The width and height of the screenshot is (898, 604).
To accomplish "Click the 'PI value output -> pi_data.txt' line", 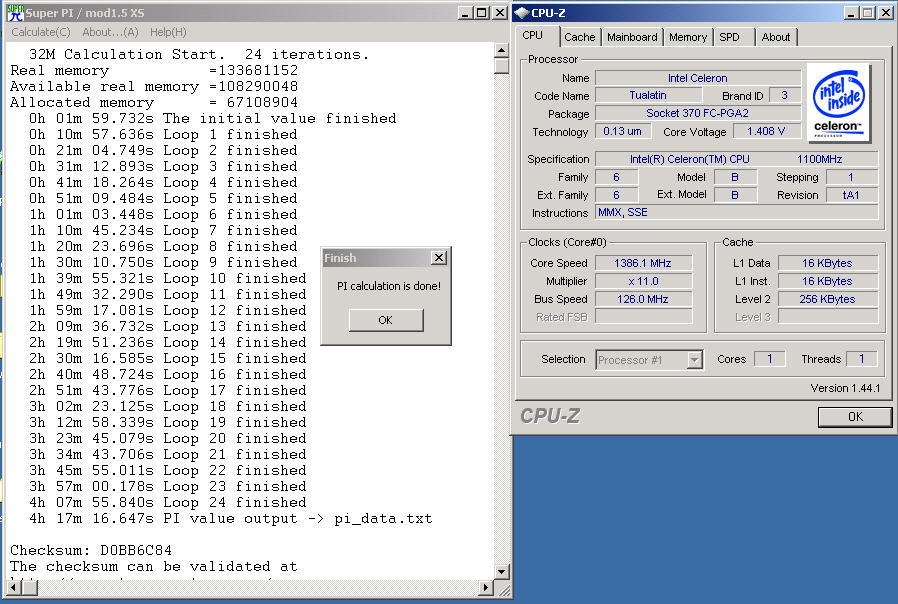I will coord(231,519).
